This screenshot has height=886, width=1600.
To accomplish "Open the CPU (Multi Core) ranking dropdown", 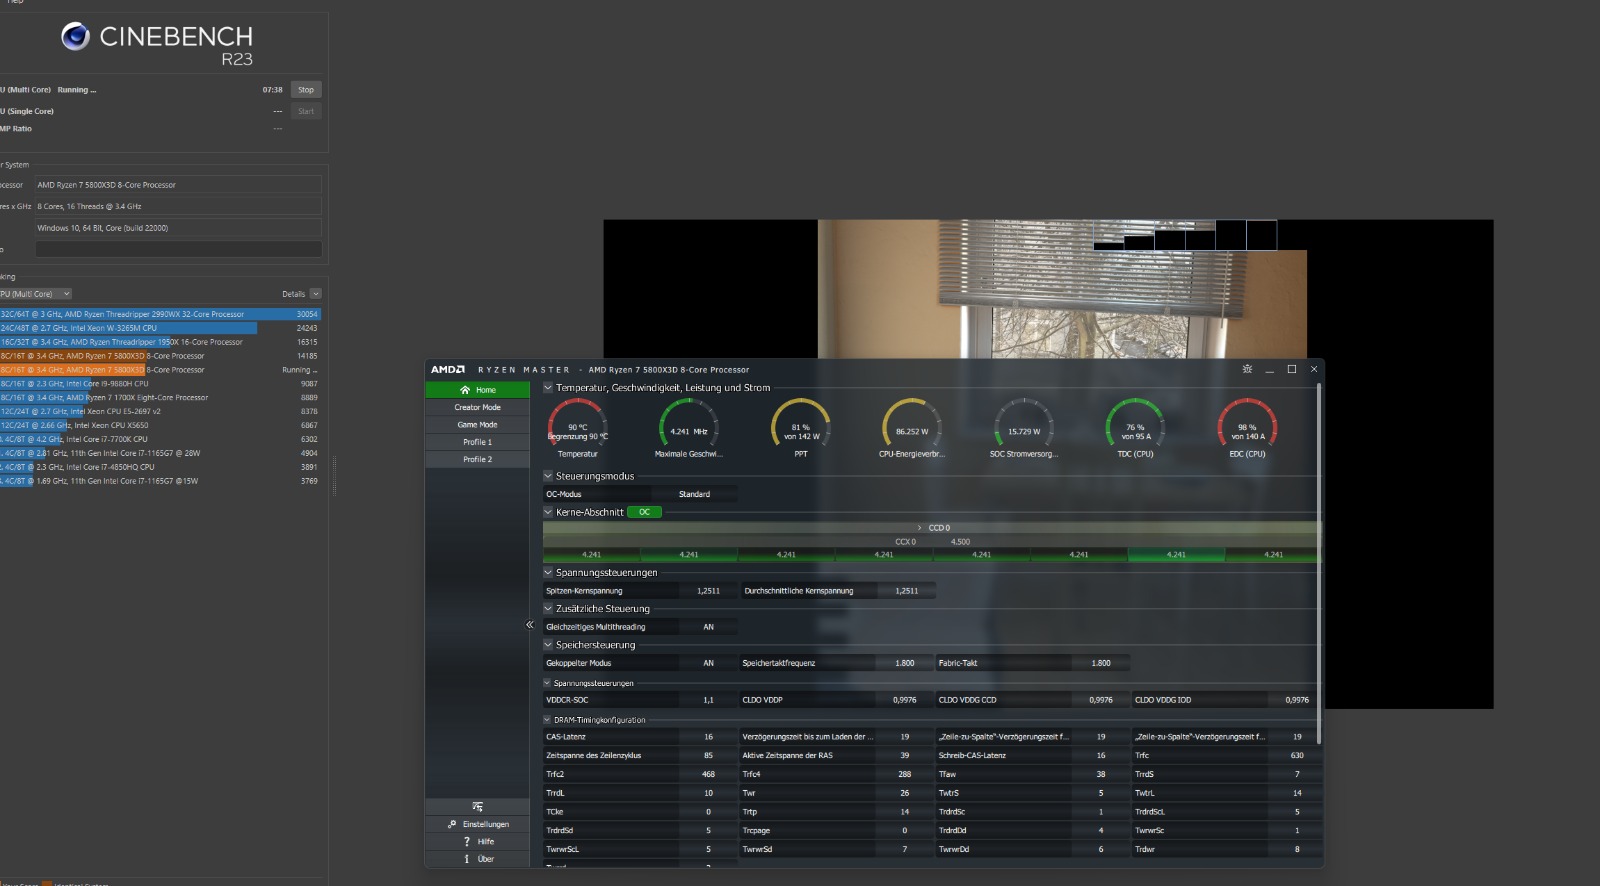I will (x=36, y=294).
